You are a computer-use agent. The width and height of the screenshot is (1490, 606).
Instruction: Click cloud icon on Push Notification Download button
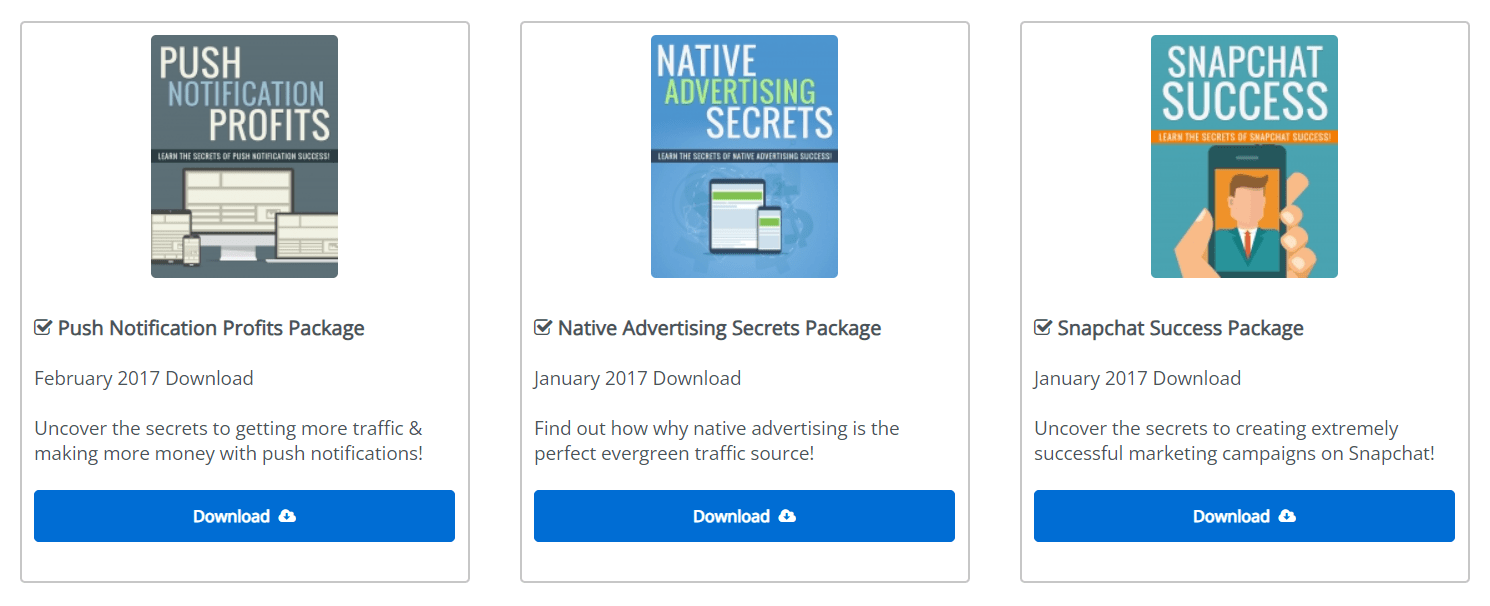click(287, 516)
